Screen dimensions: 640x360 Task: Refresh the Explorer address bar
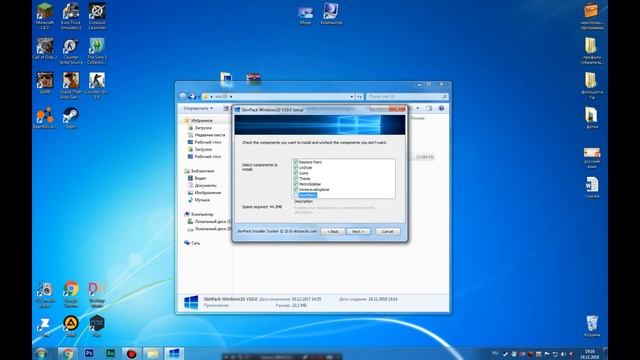359,97
